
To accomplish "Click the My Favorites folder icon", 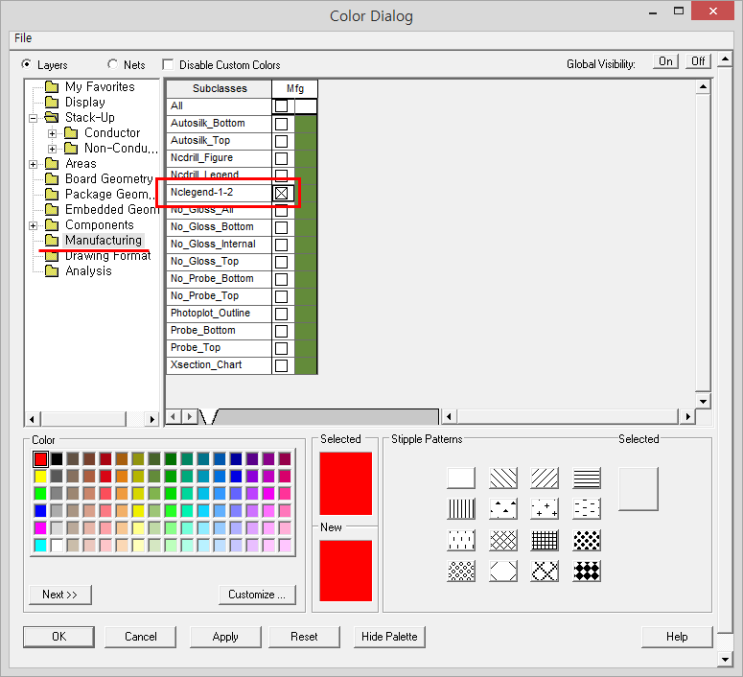I will tap(51, 87).
